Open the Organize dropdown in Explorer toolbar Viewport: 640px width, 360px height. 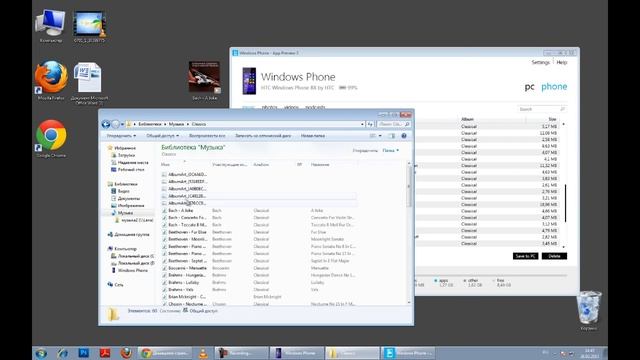tap(121, 136)
